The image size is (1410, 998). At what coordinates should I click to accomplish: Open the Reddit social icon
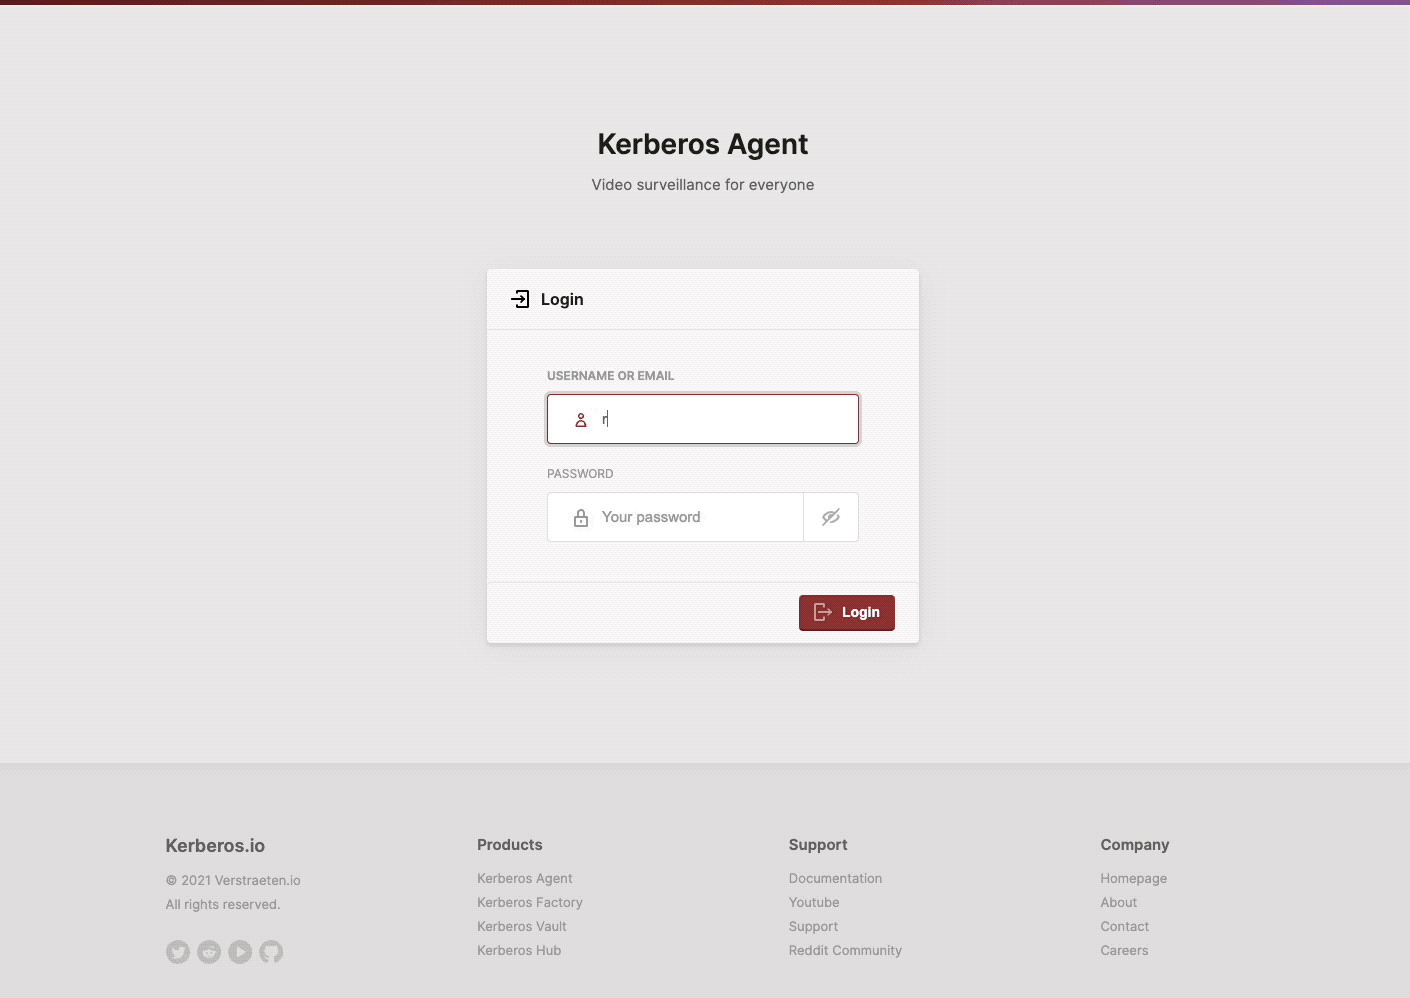[209, 951]
